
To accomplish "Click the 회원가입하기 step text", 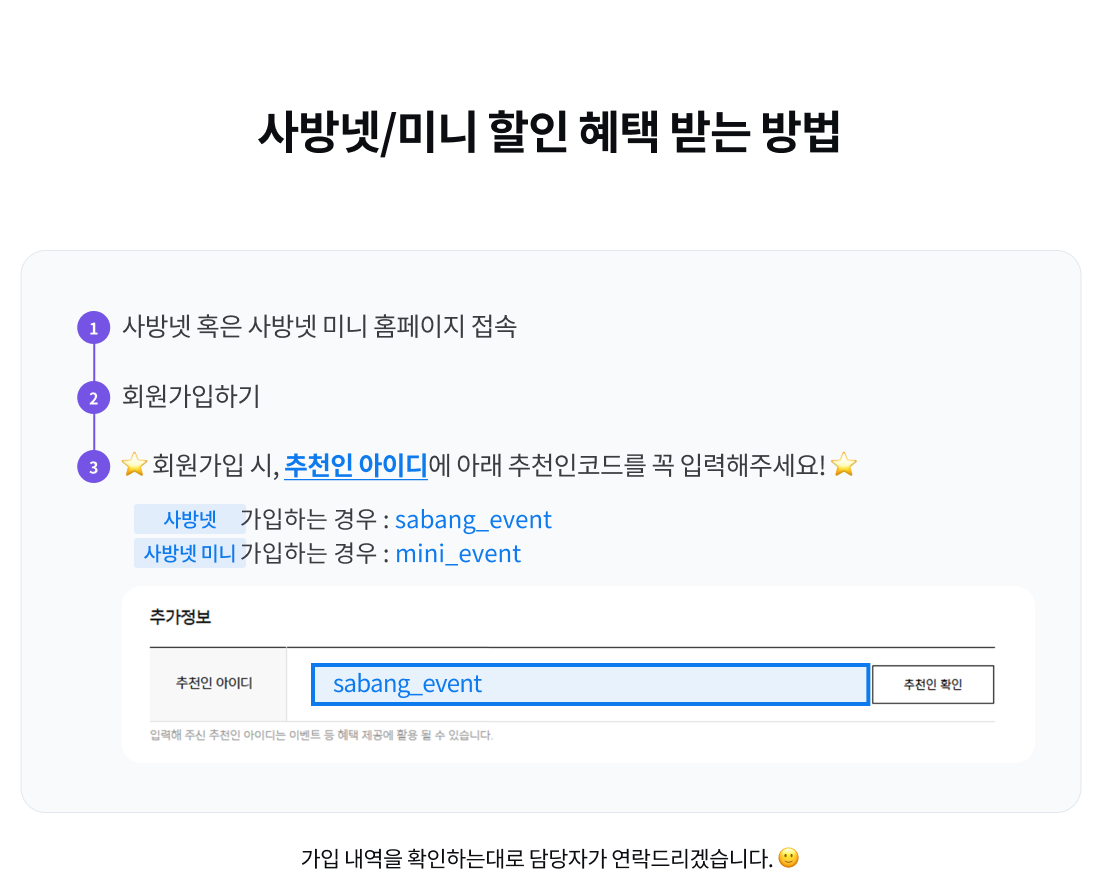I will pyautogui.click(x=191, y=397).
